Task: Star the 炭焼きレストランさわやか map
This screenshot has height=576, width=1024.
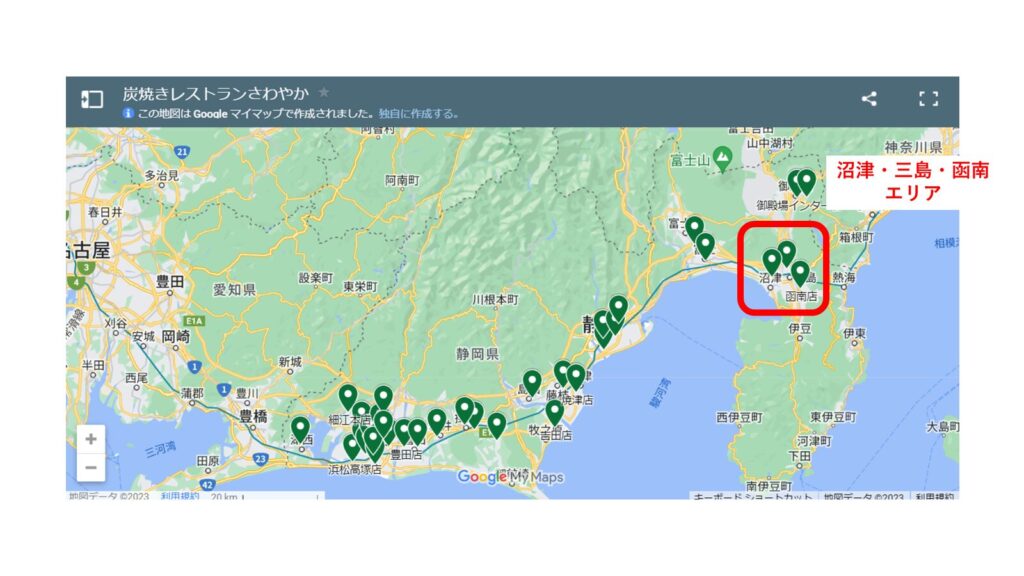Action: click(324, 93)
